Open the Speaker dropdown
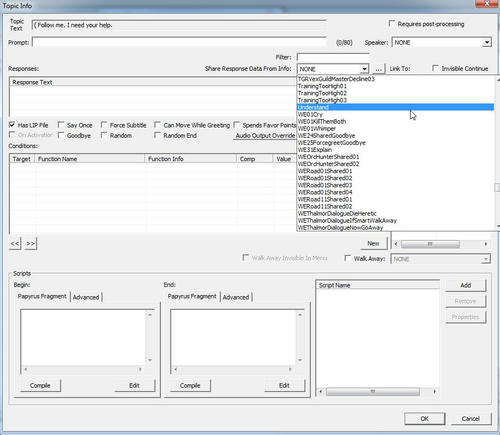500x435 pixels. point(487,43)
